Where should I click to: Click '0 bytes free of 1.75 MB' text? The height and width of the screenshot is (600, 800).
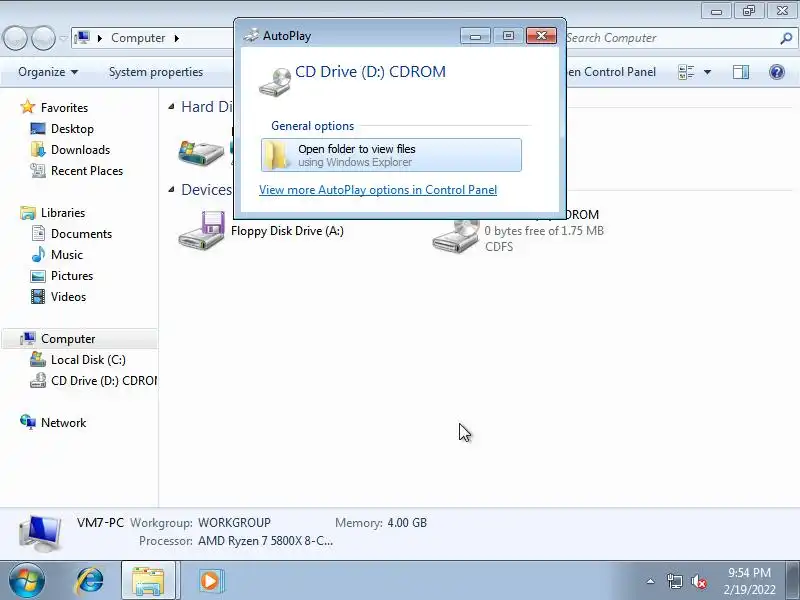coord(544,231)
